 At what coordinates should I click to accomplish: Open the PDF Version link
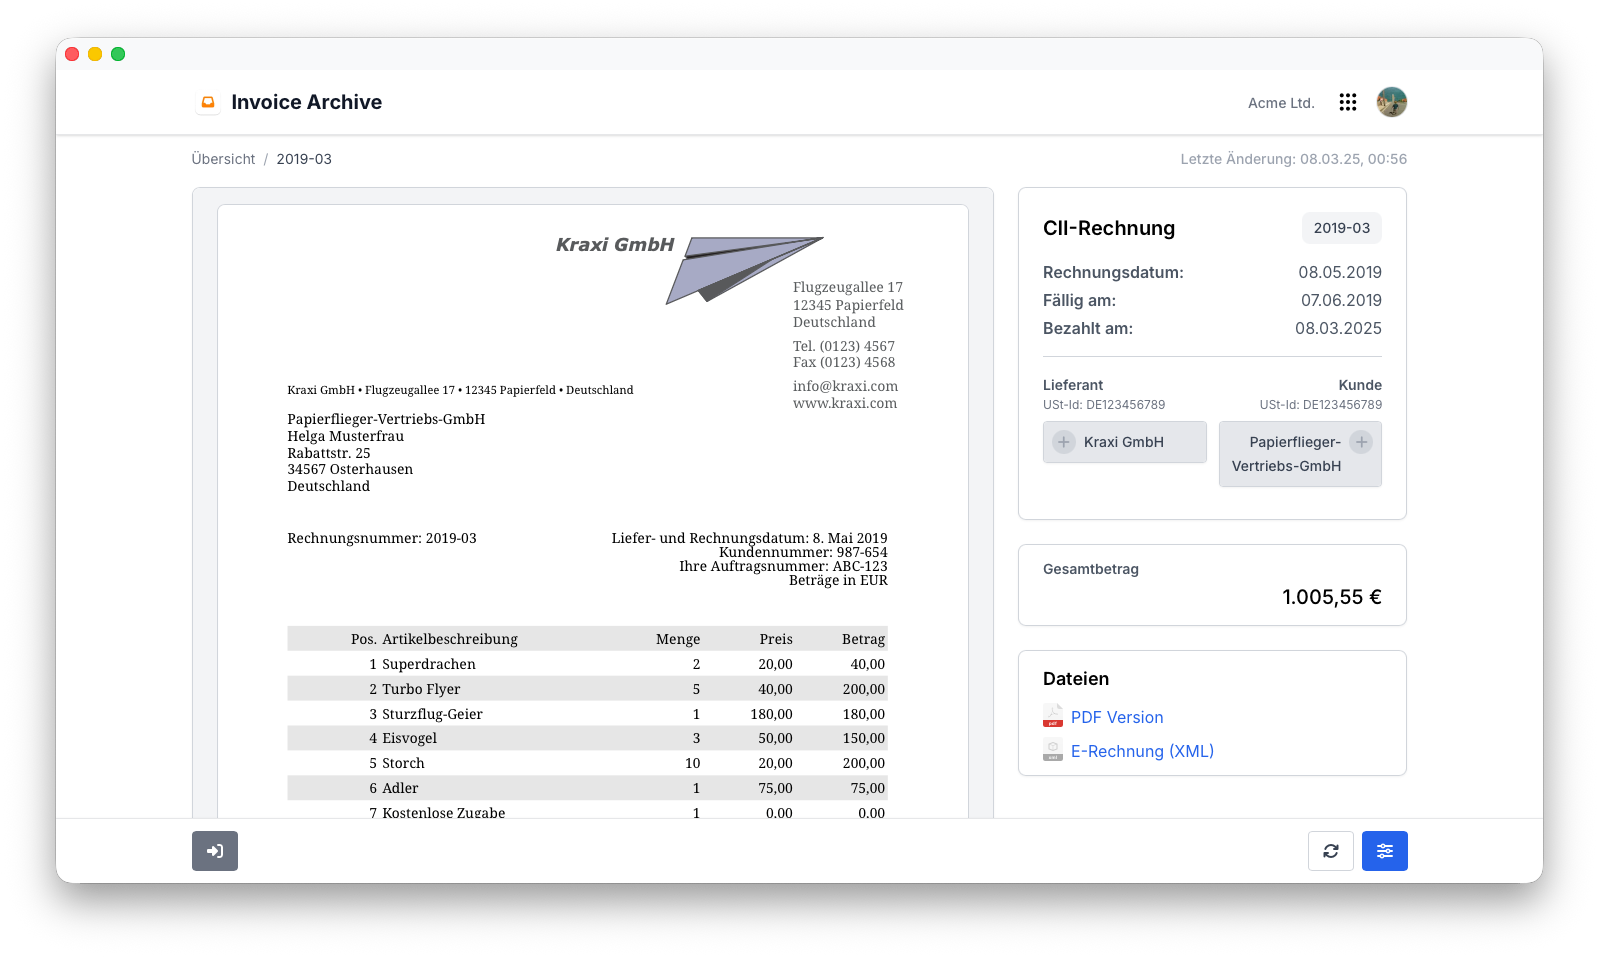click(x=1117, y=717)
